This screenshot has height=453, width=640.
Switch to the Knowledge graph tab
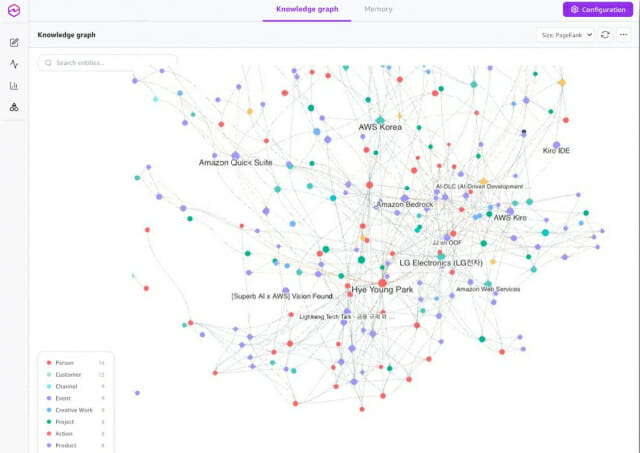307,9
